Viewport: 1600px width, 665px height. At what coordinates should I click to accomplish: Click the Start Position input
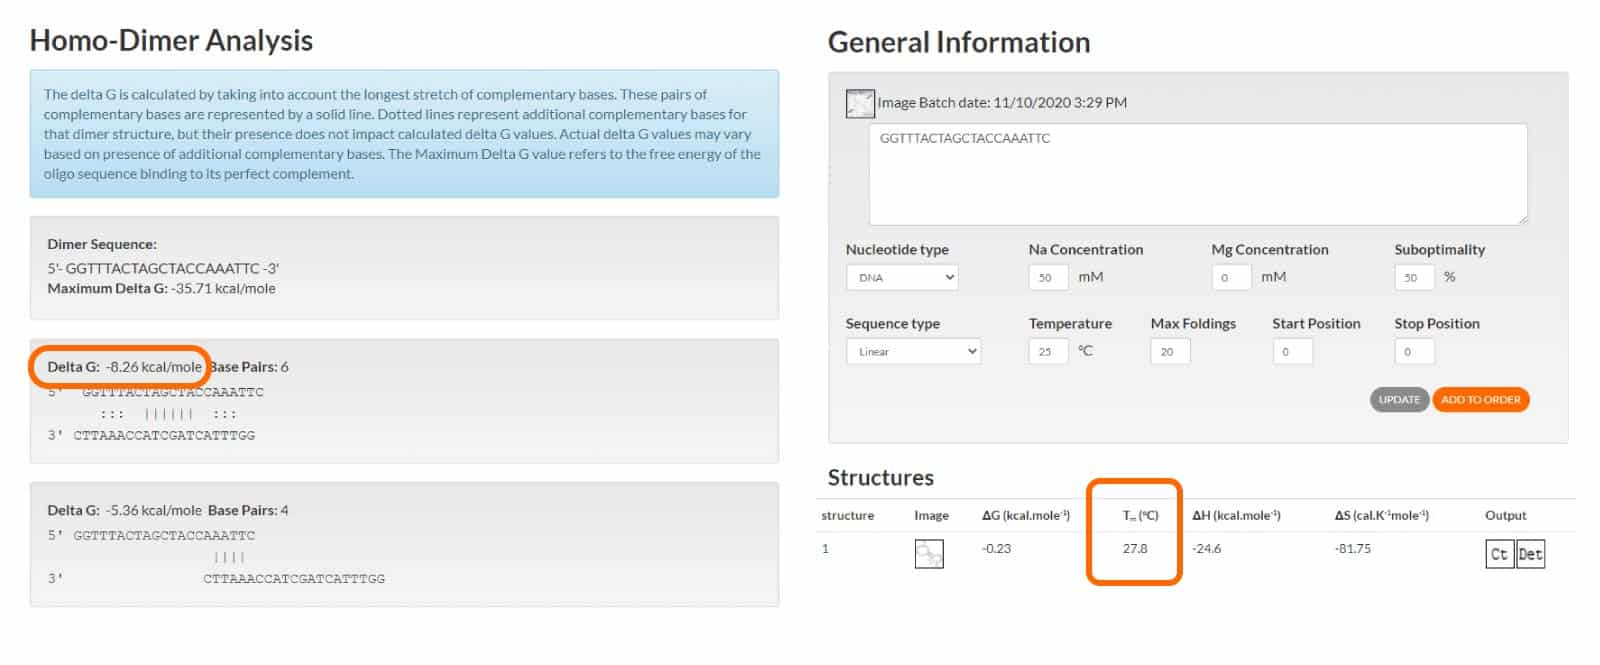[x=1291, y=351]
